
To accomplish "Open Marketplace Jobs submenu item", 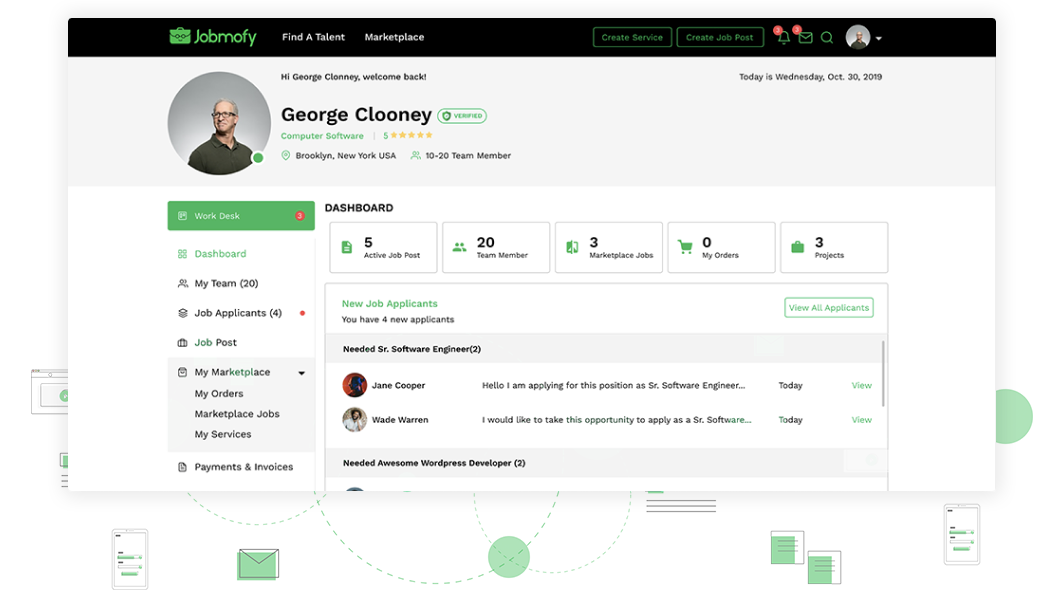I will (237, 414).
